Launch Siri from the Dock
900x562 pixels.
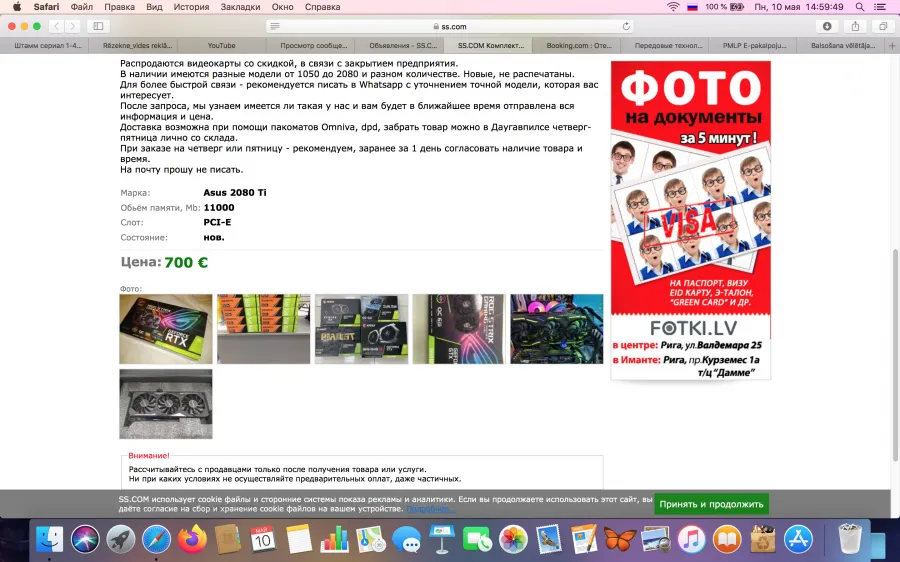coord(86,540)
